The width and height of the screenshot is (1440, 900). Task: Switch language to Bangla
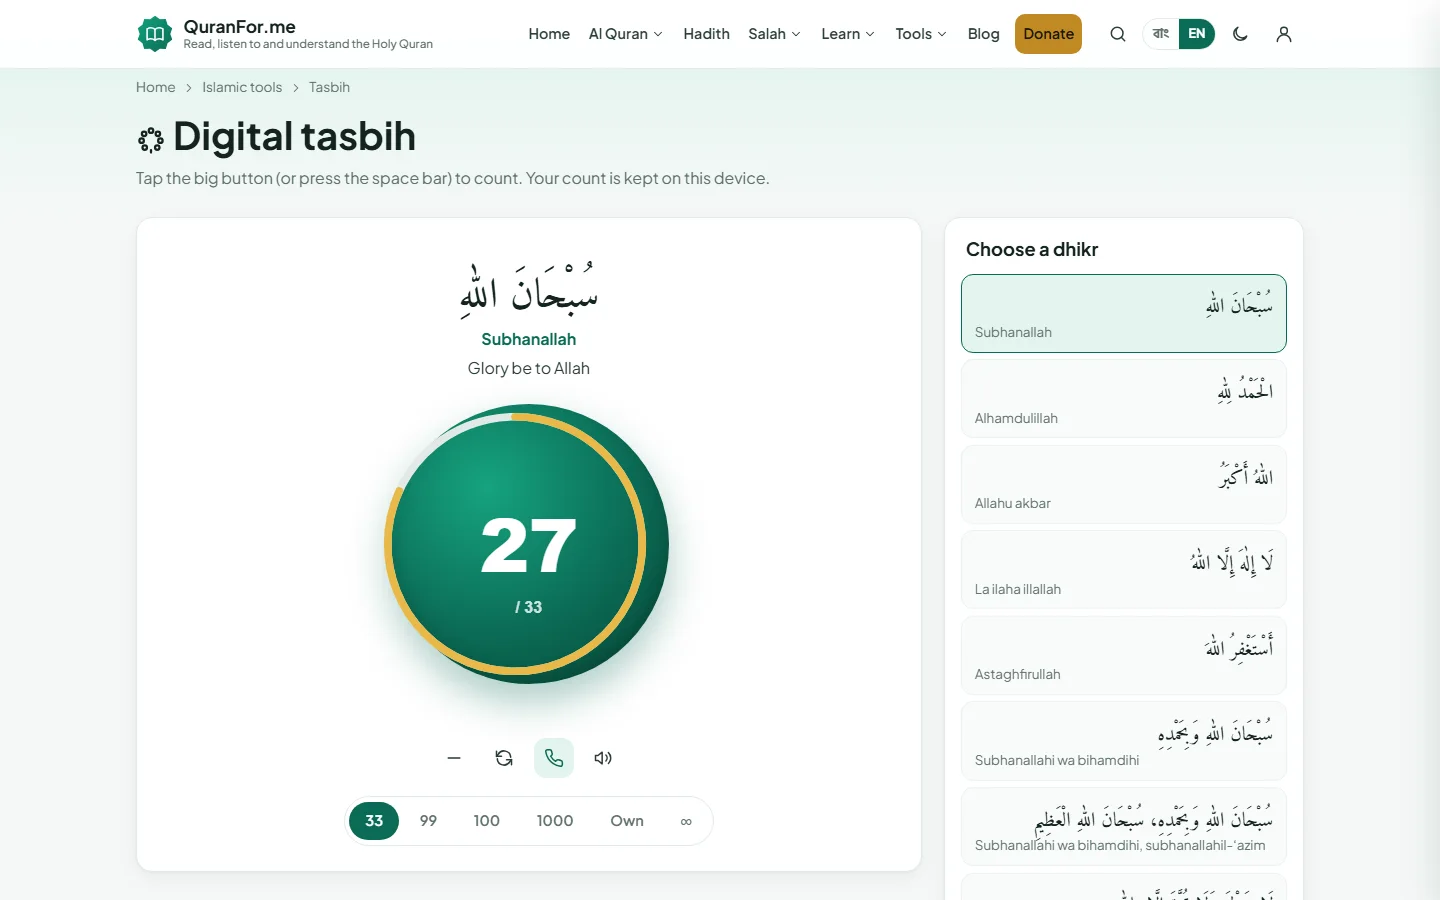pos(1161,34)
